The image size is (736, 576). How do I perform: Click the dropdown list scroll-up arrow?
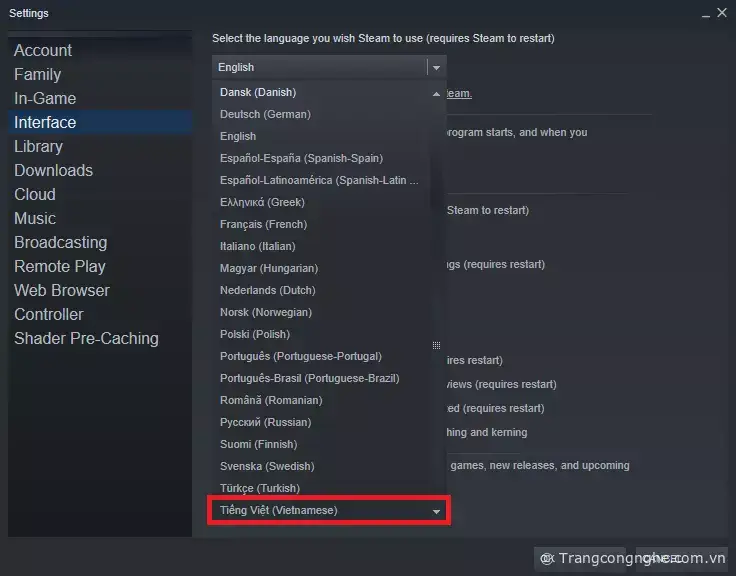pyautogui.click(x=437, y=94)
